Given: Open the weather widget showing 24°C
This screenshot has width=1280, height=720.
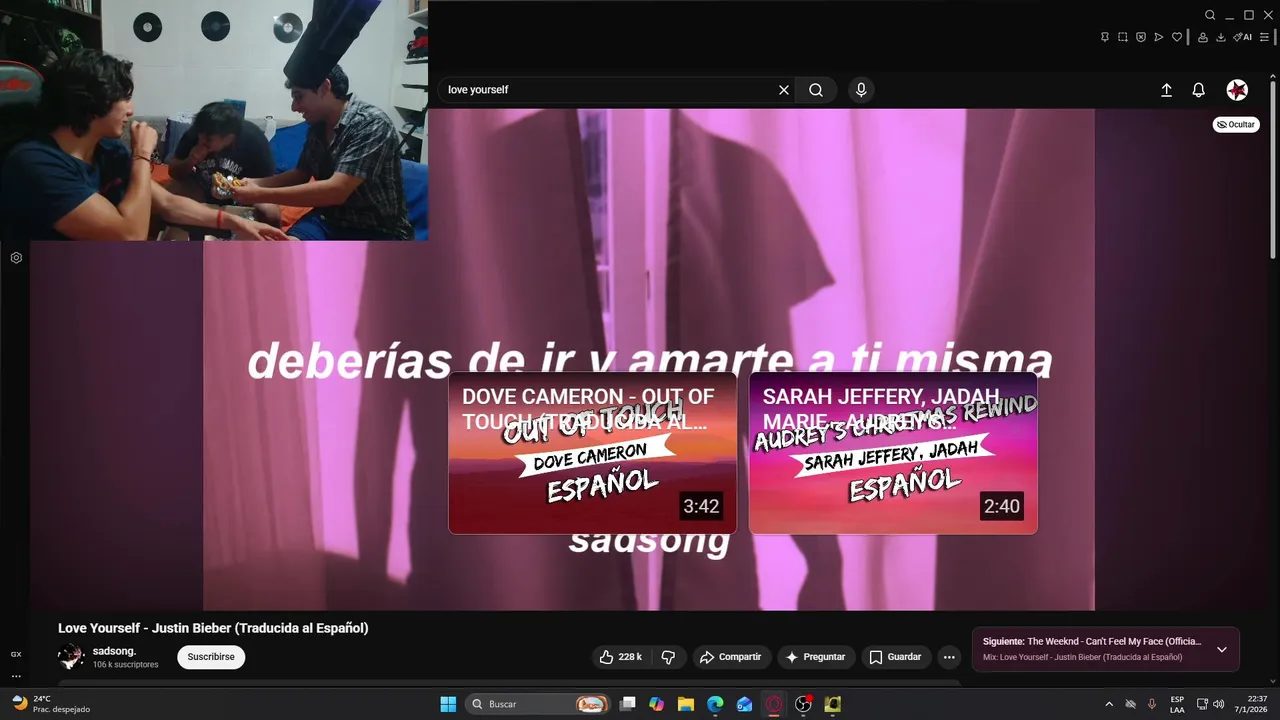Looking at the screenshot, I should click(x=50, y=704).
